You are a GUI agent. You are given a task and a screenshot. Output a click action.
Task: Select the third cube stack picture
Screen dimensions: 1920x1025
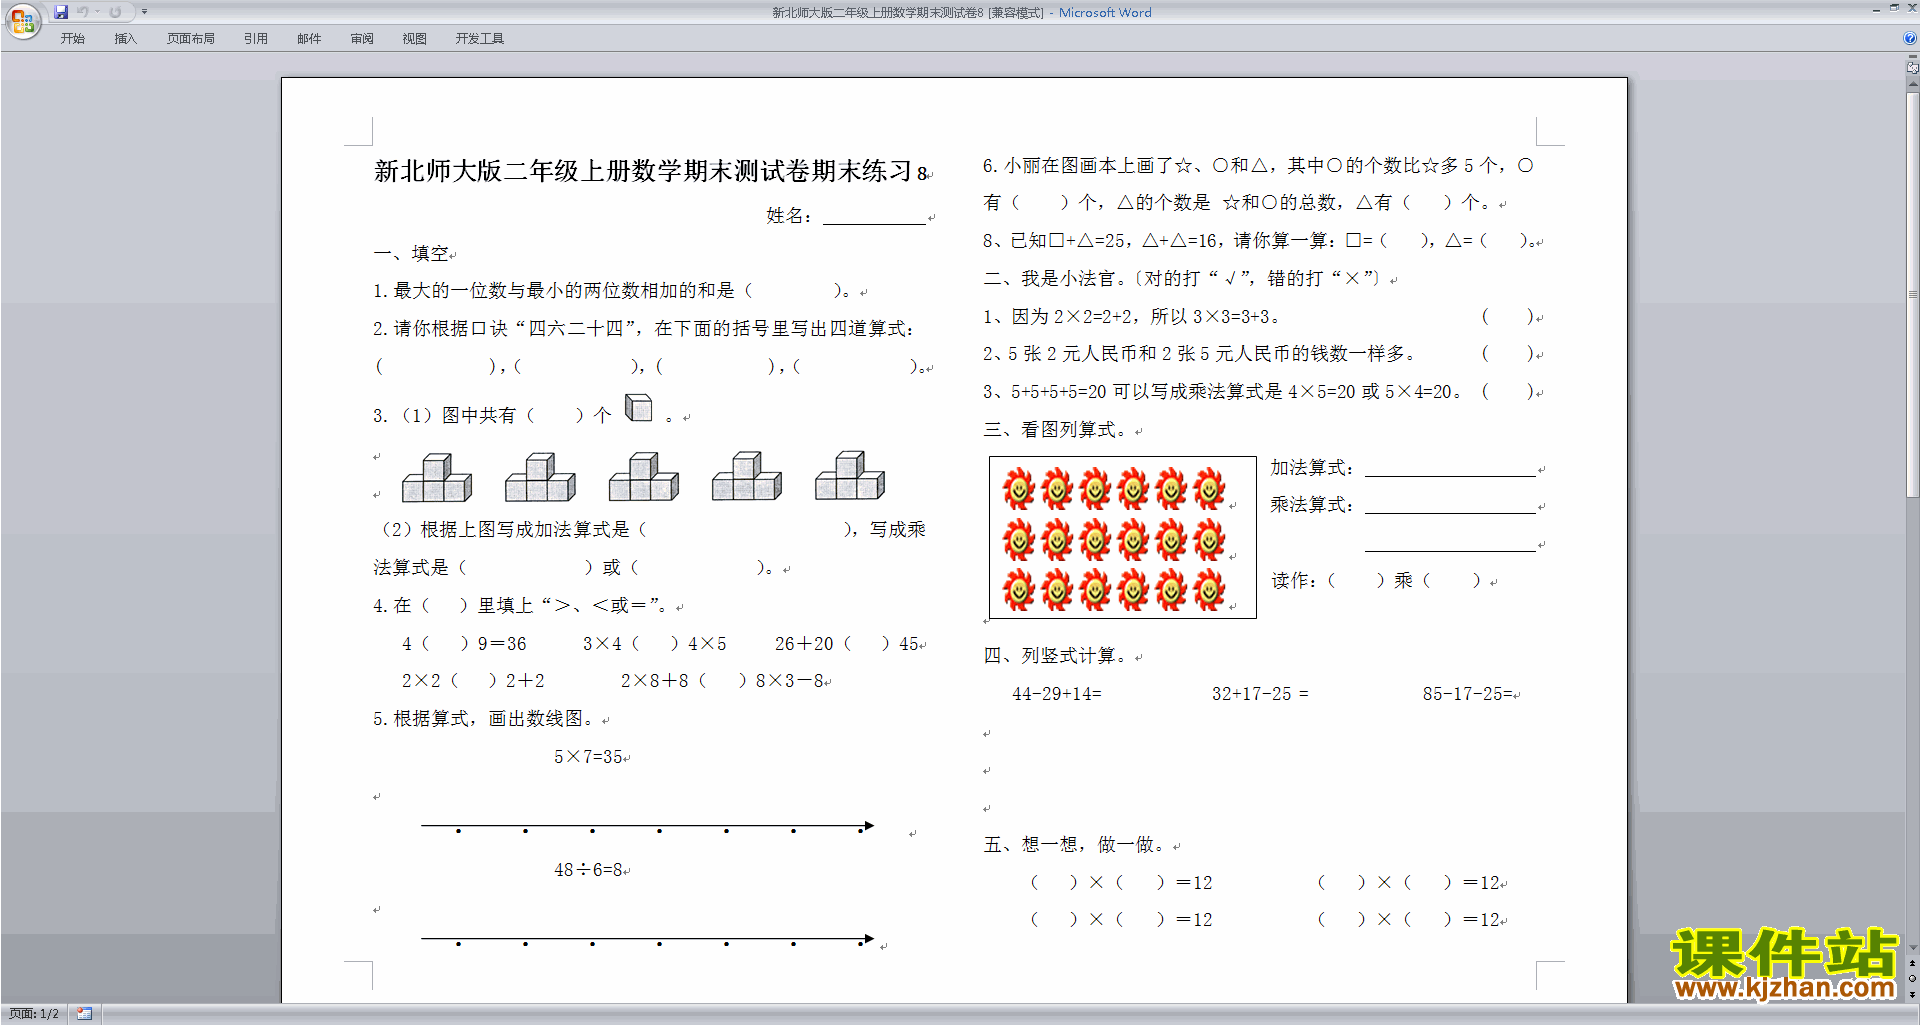644,477
